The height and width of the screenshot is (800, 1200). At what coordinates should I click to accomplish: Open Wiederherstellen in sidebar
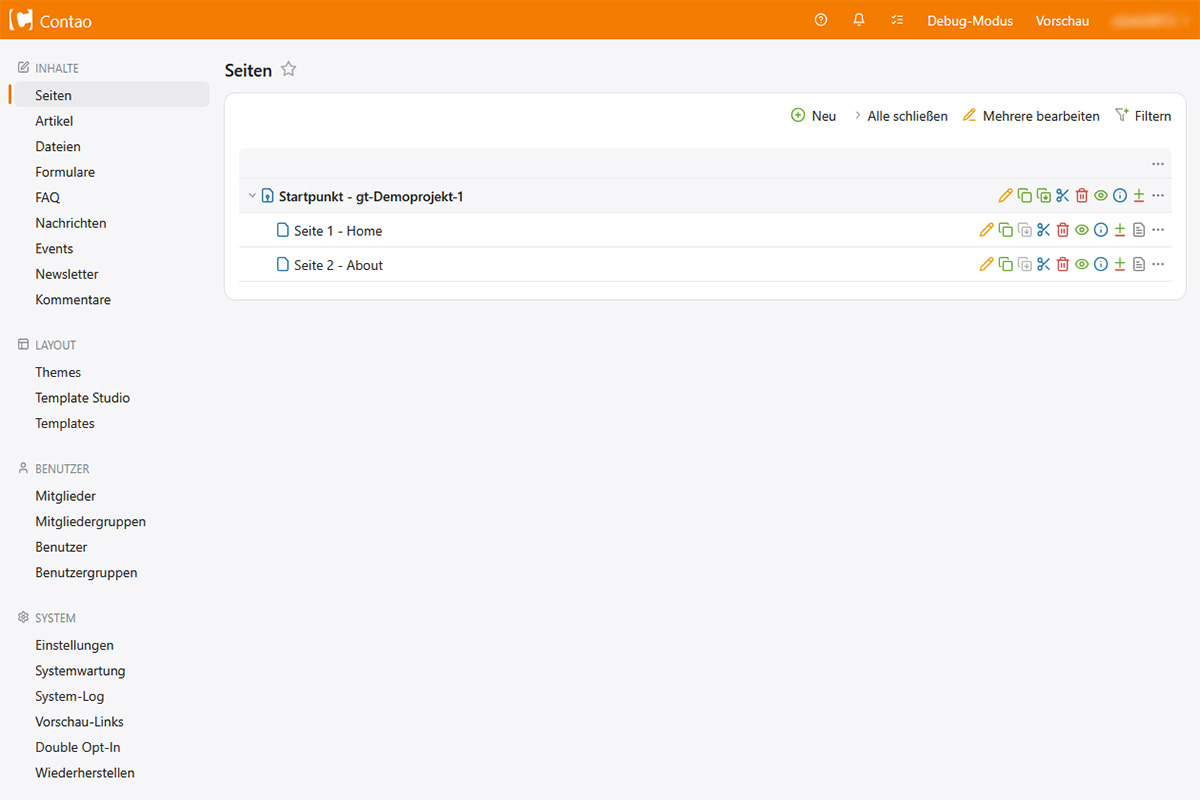85,773
